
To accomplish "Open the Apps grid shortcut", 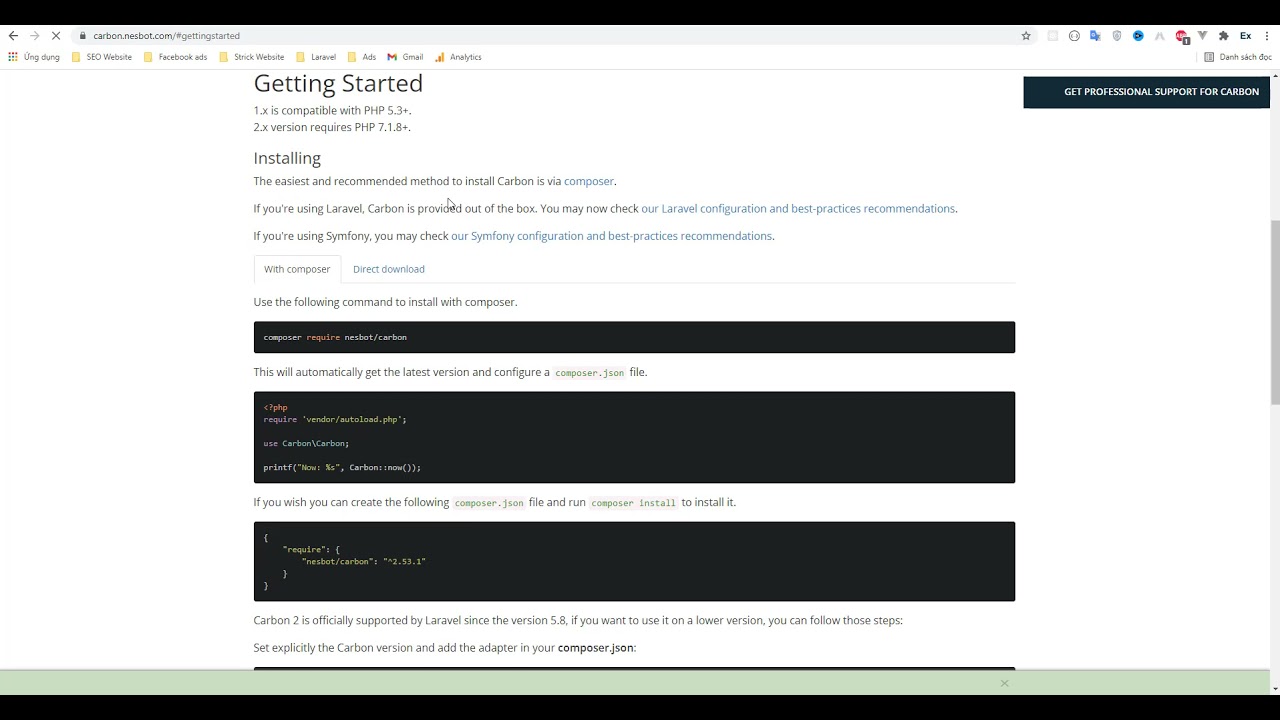I will [13, 57].
